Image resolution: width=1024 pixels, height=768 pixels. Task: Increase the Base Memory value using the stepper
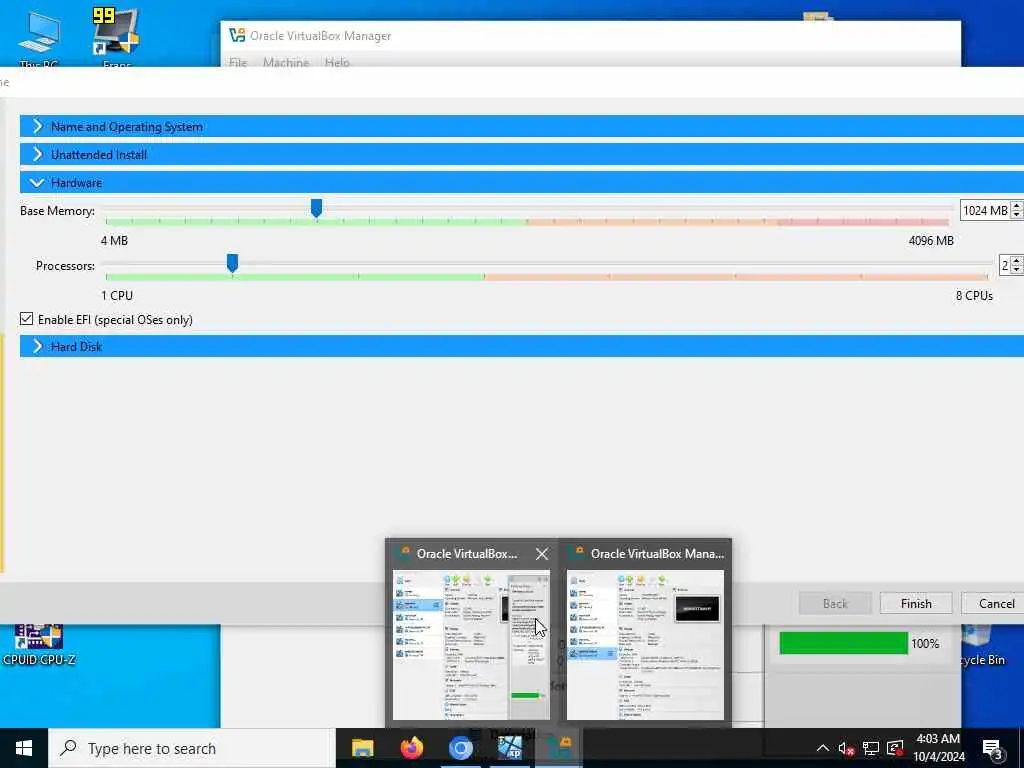[x=1017, y=206]
